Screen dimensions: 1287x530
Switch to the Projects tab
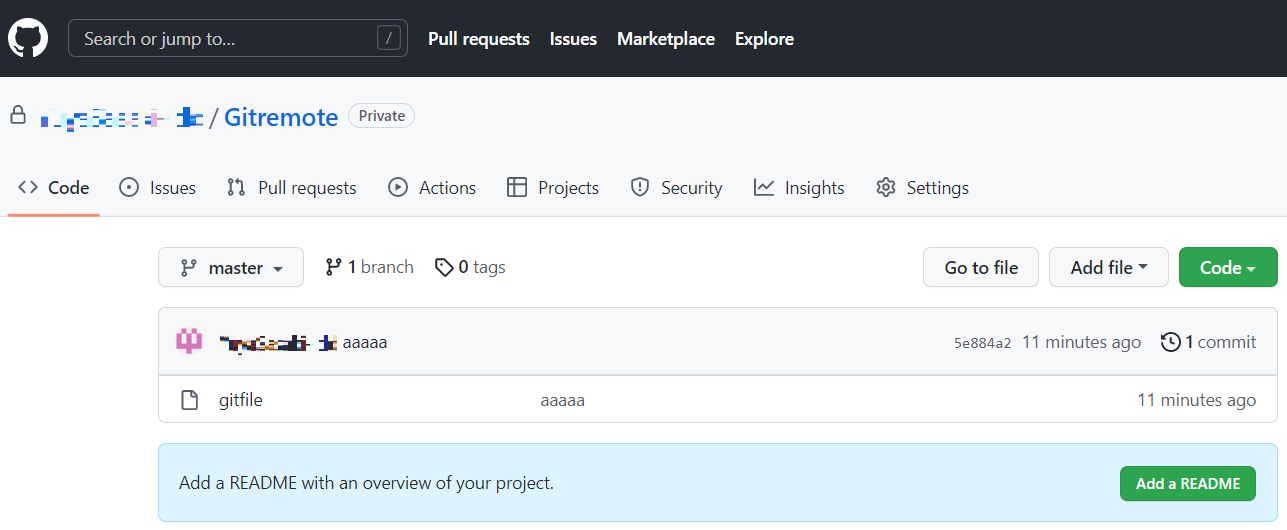coord(553,187)
